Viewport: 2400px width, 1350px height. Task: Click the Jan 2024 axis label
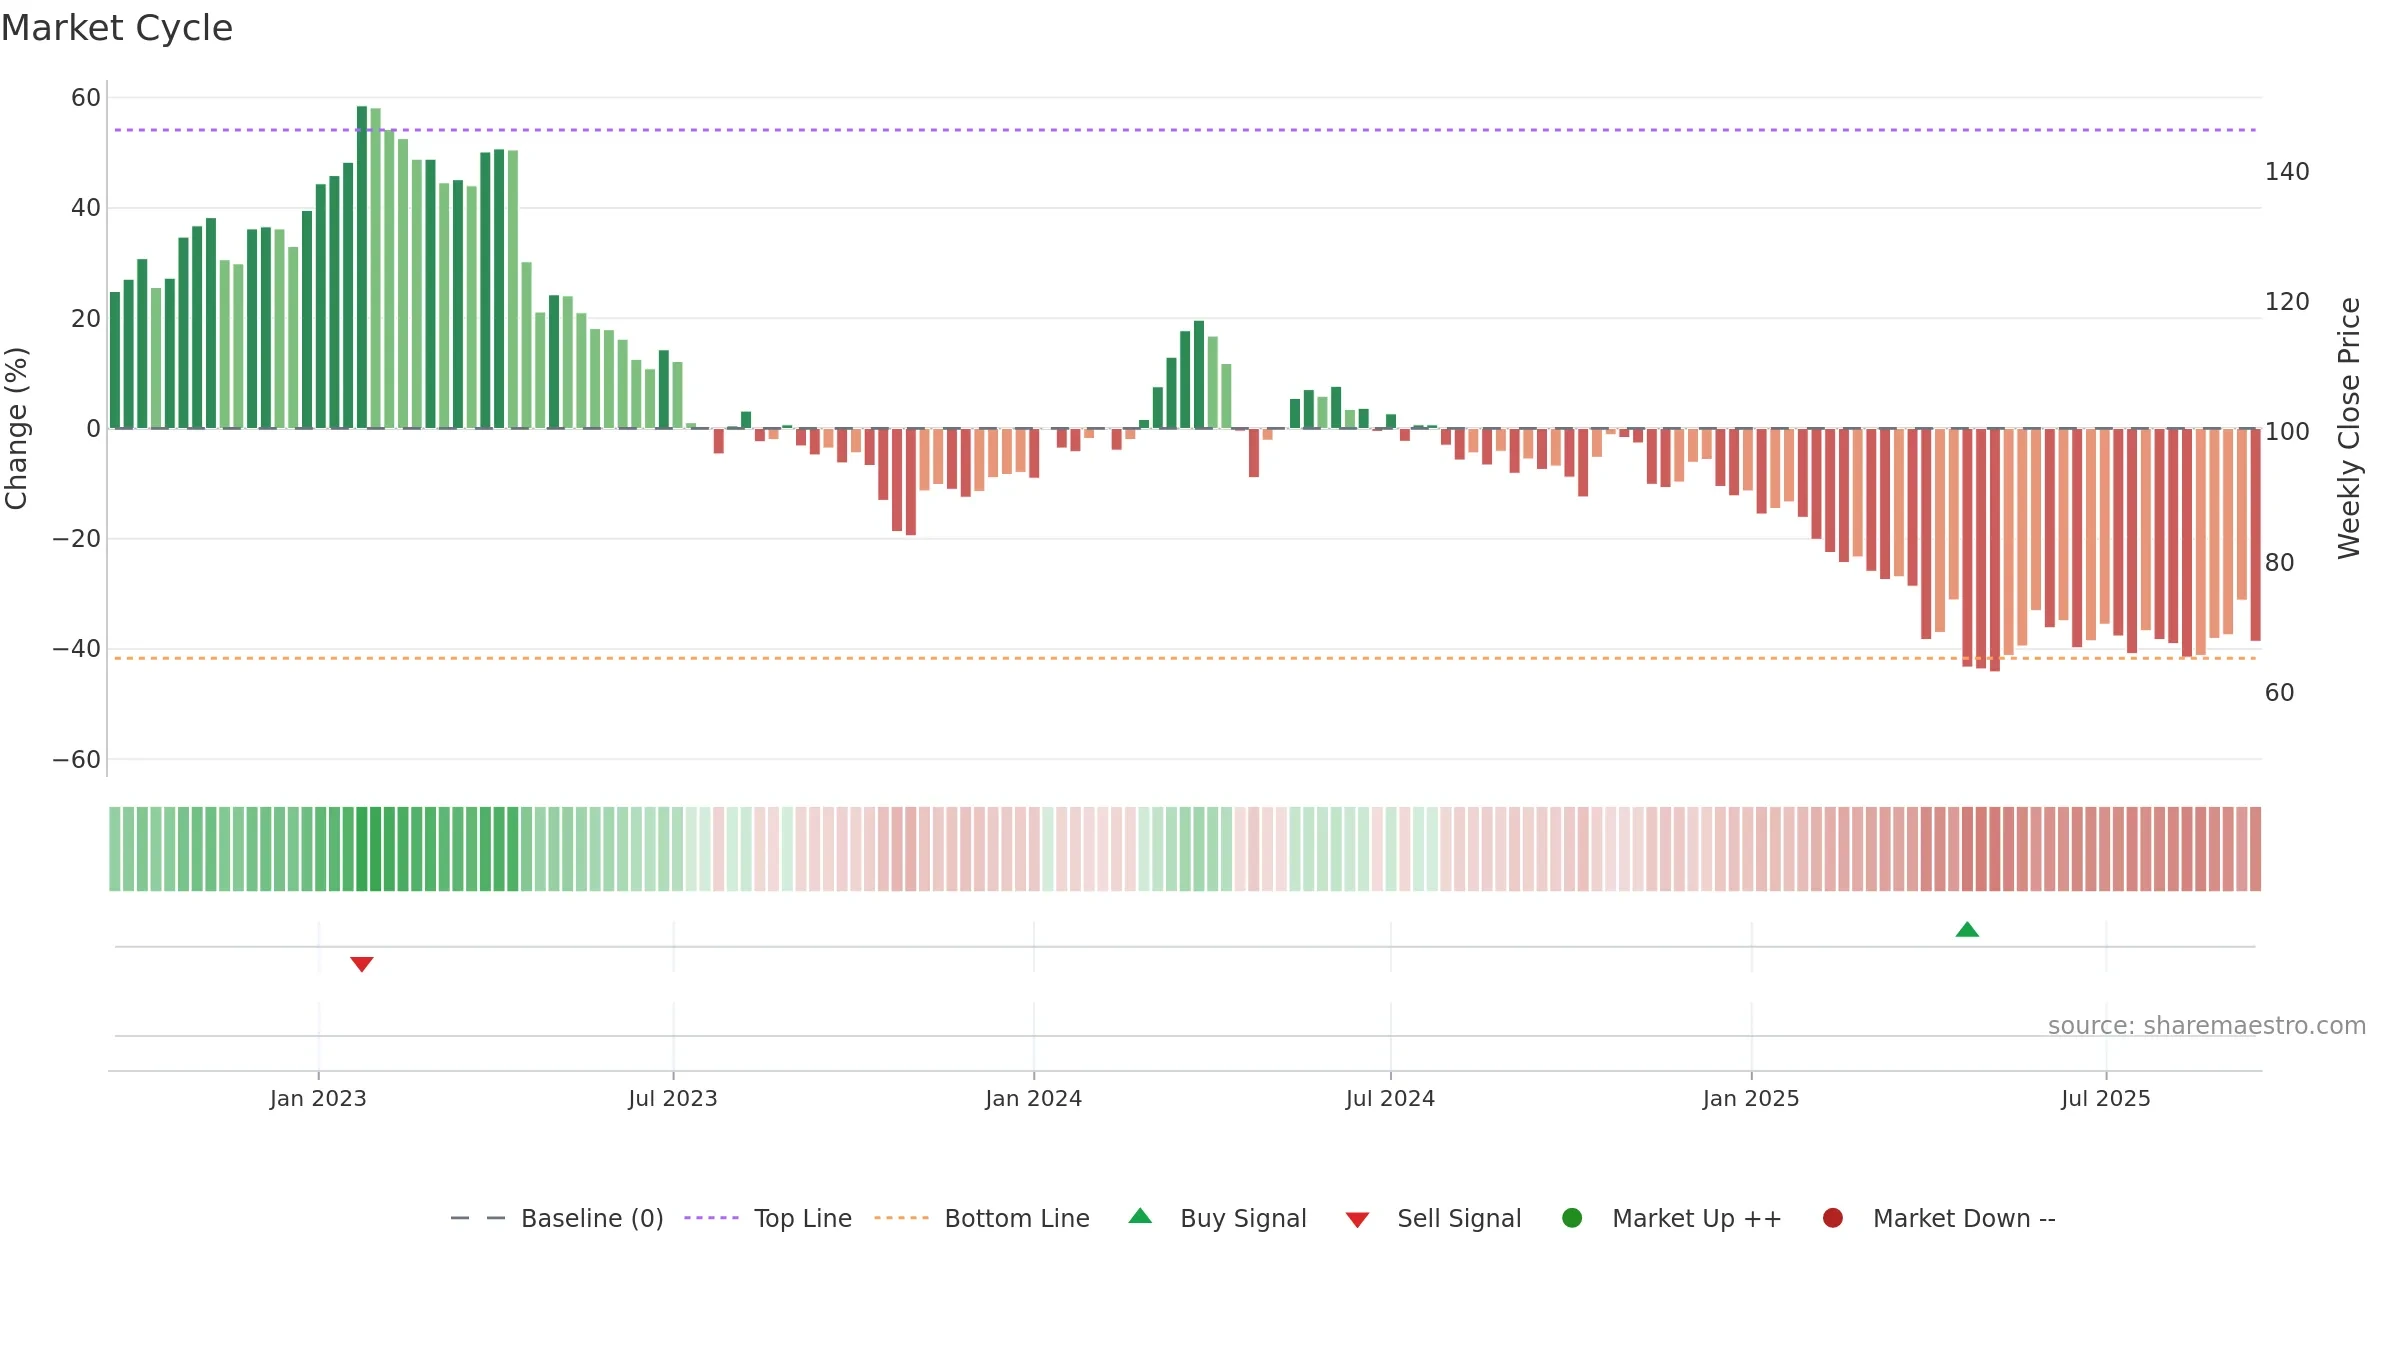[1033, 1098]
